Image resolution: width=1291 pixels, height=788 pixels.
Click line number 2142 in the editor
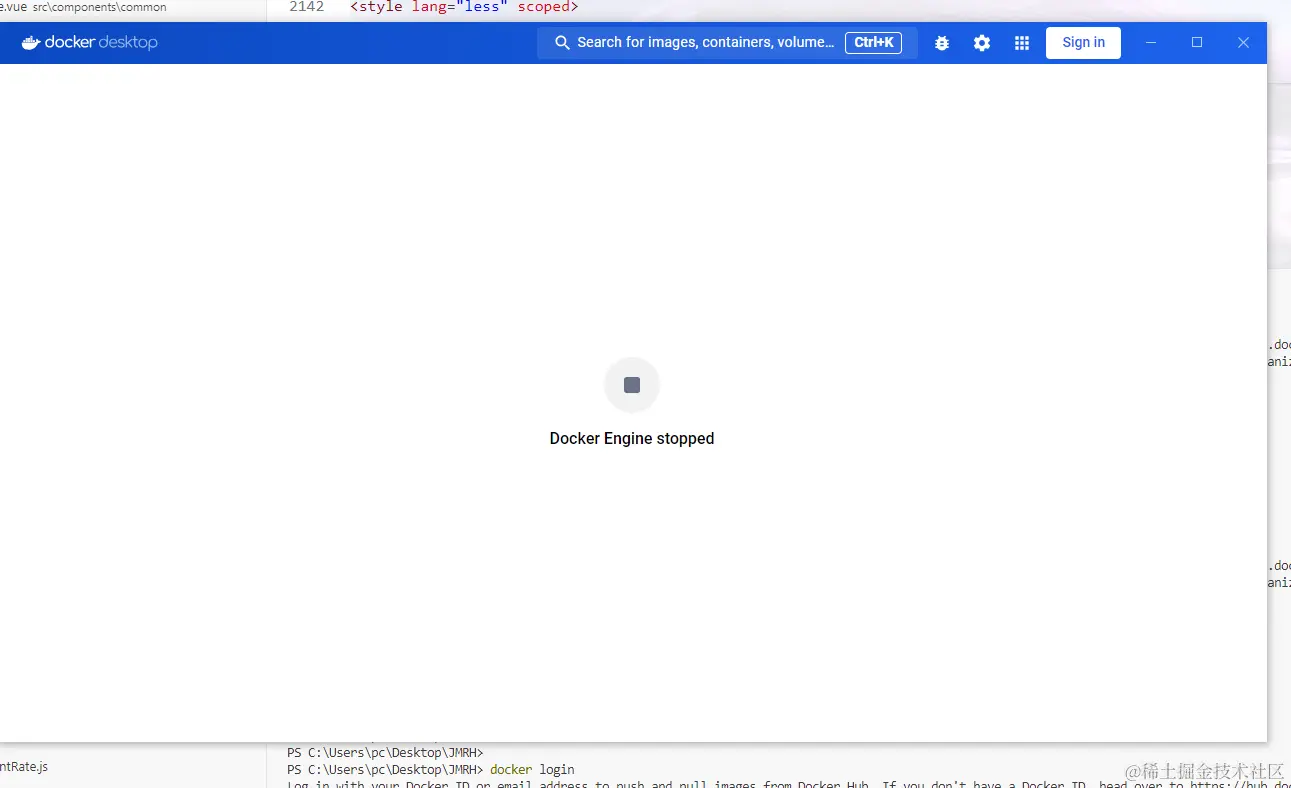307,7
